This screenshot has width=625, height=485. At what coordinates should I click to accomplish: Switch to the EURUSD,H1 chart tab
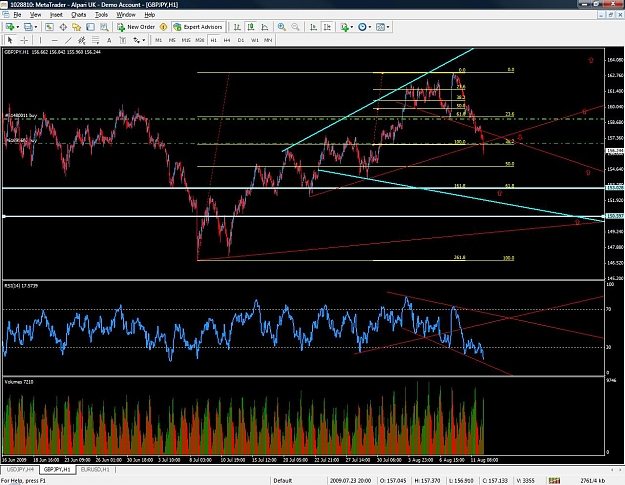[95, 469]
